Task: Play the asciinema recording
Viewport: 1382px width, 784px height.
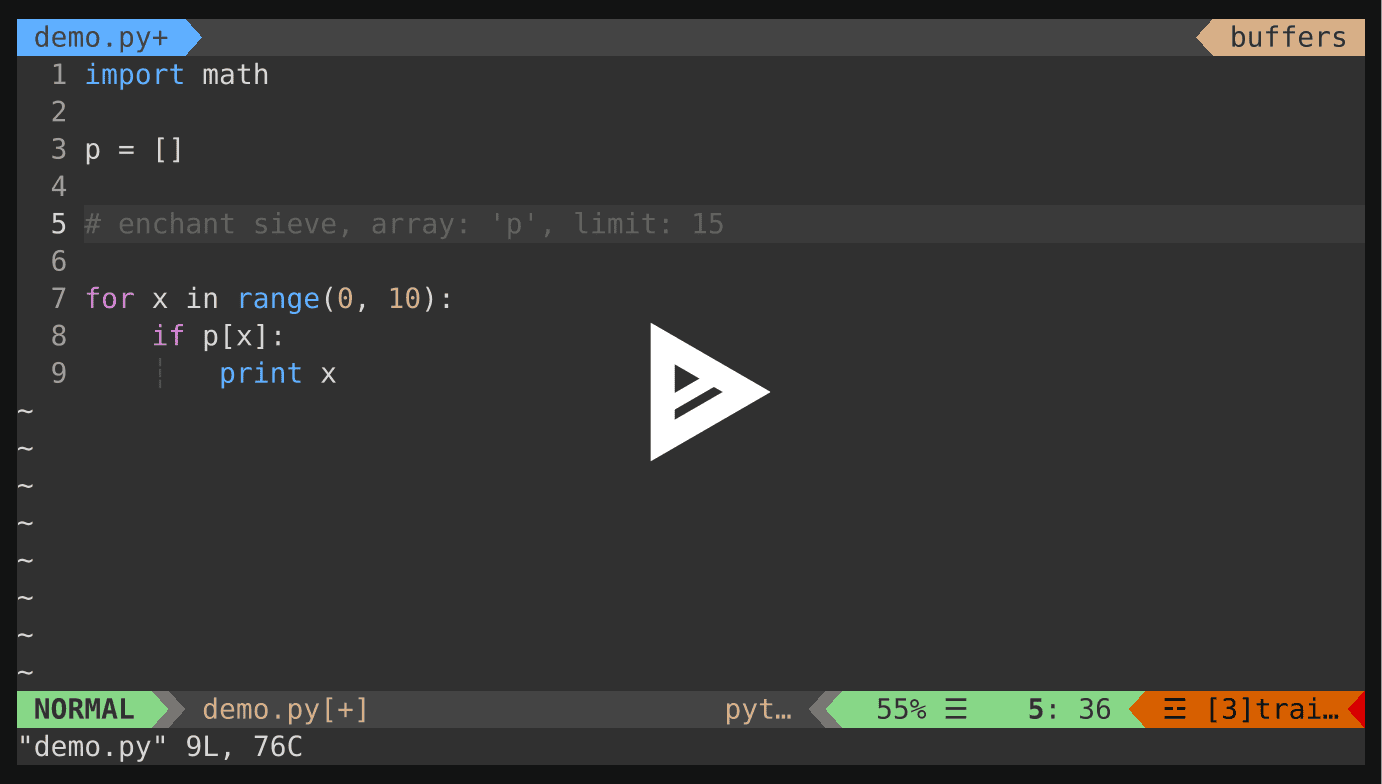Action: coord(709,392)
